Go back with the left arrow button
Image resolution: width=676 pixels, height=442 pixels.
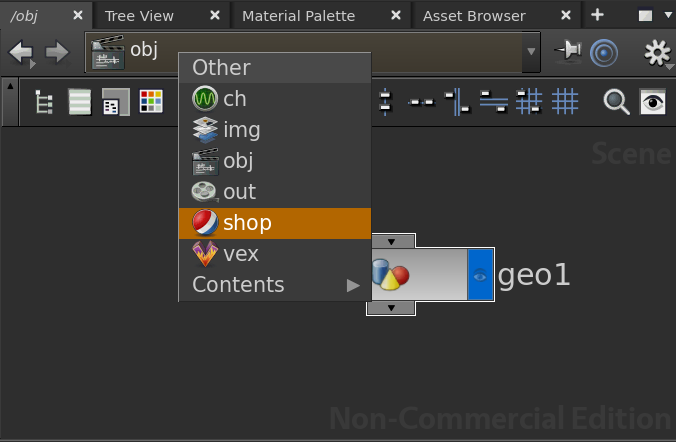[x=21, y=52]
